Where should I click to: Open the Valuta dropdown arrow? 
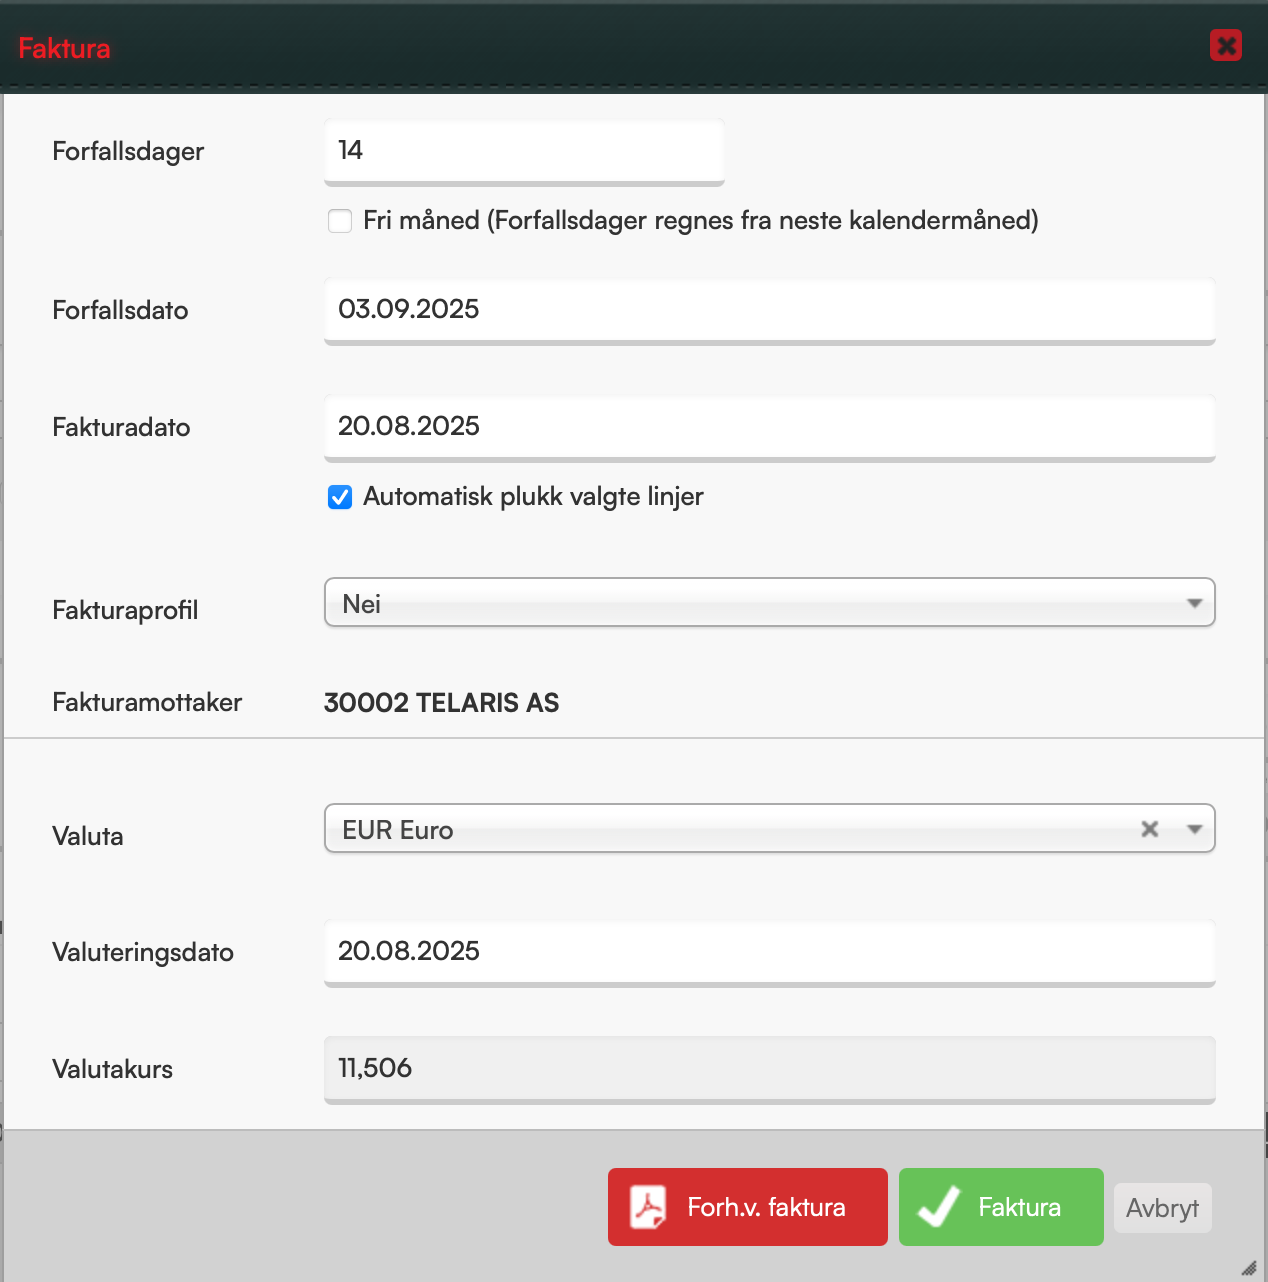coord(1194,829)
